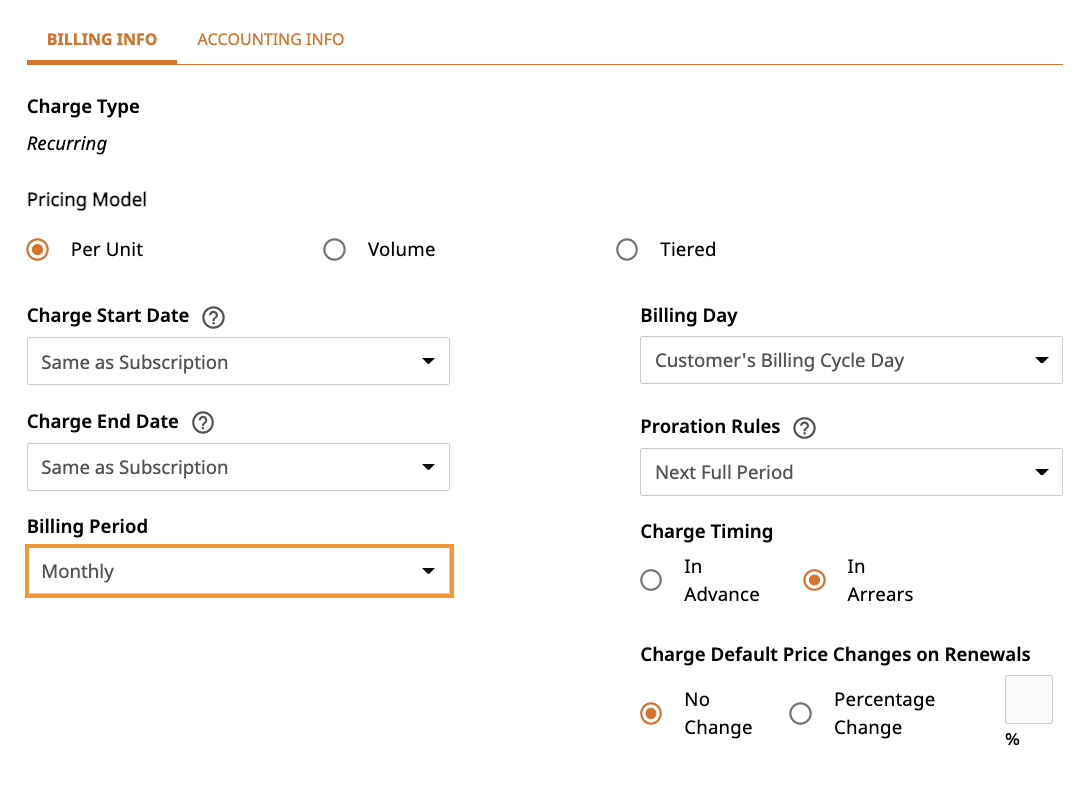The image size is (1088, 794).
Task: Click the Proration Rules help icon
Action: [x=804, y=428]
